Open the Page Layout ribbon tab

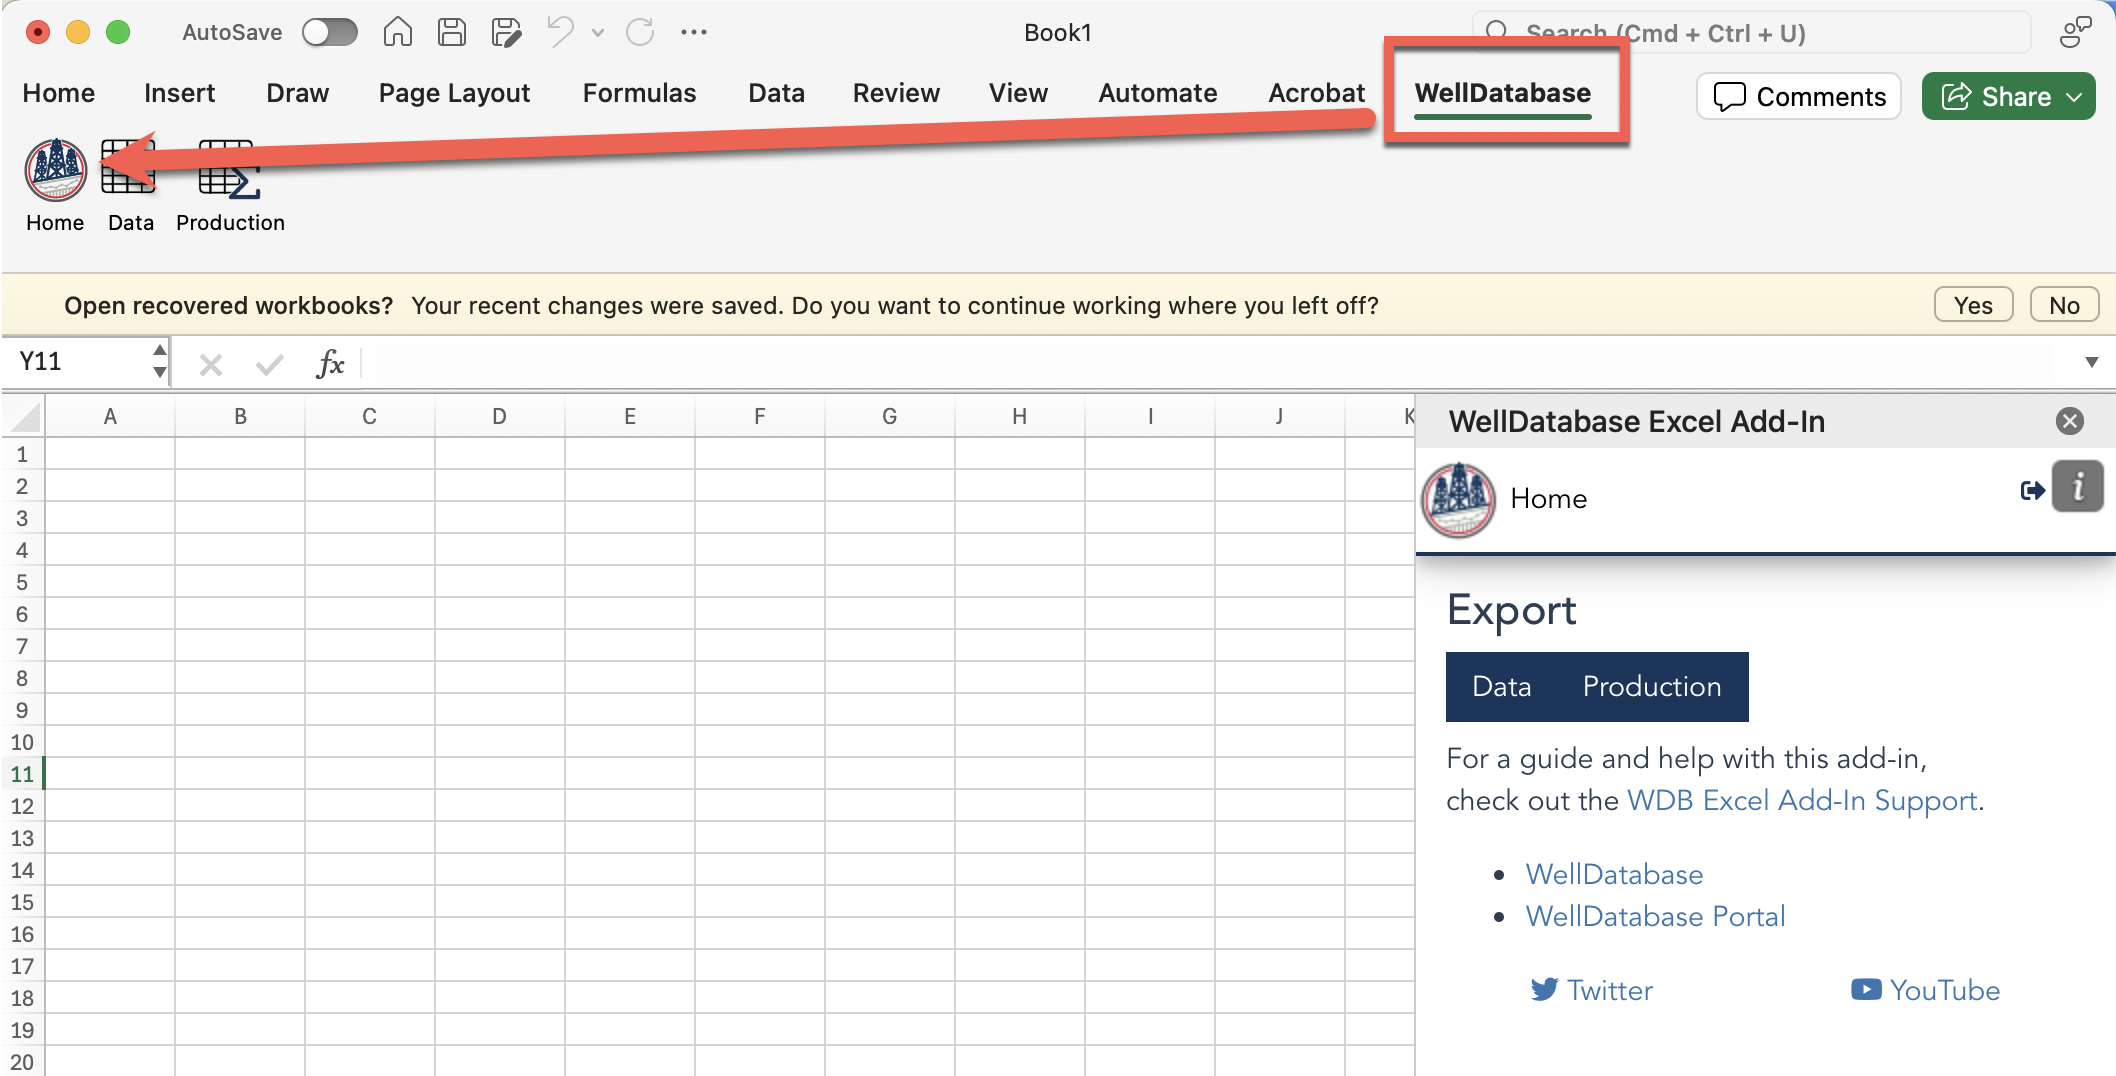(x=454, y=93)
